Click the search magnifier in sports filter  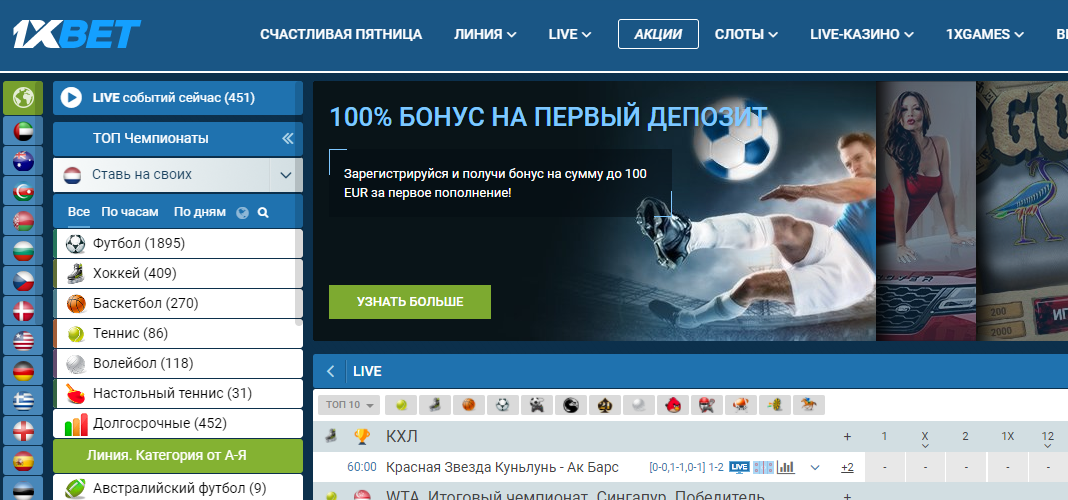263,213
